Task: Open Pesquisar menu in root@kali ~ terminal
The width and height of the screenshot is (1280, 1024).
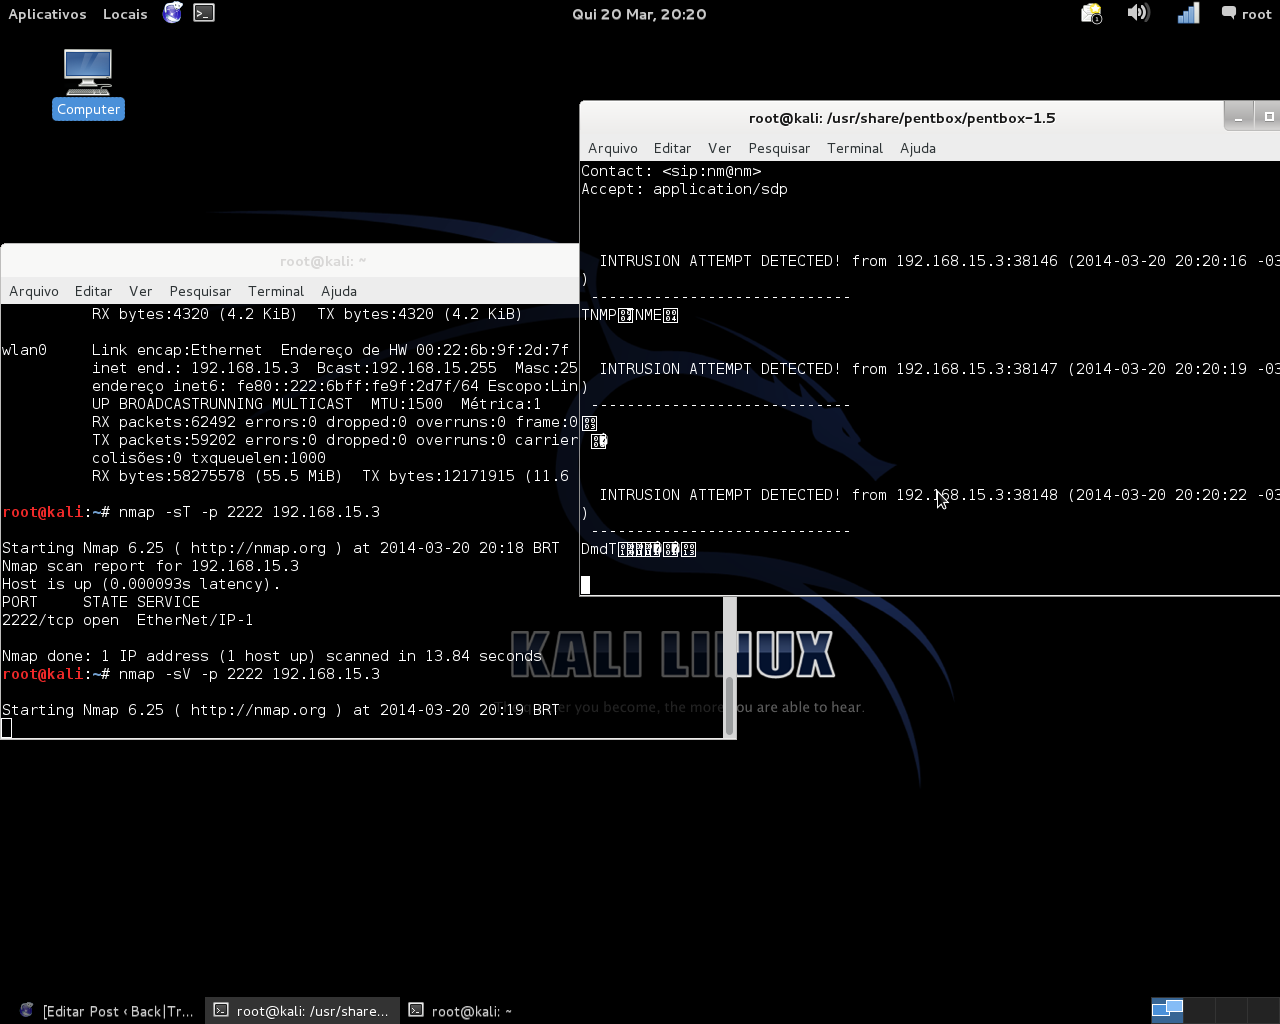Action: click(x=200, y=291)
